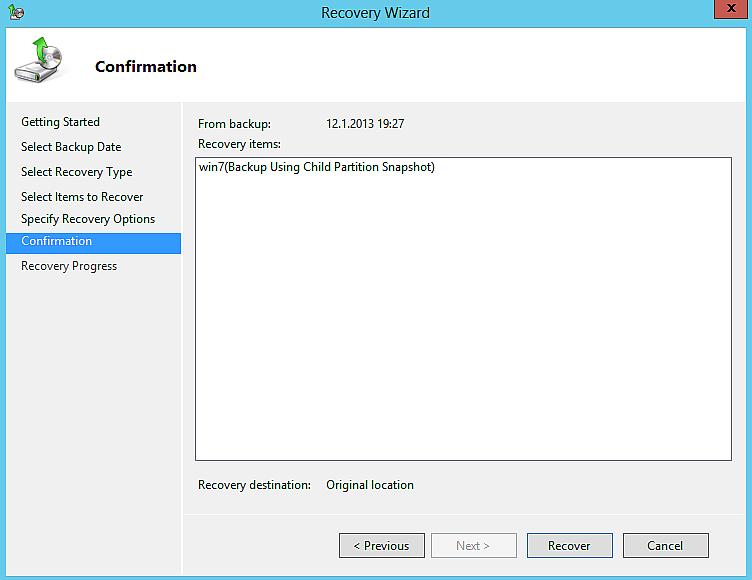
Task: Click the Recovery Wizard title bar icon
Action: click(16, 12)
